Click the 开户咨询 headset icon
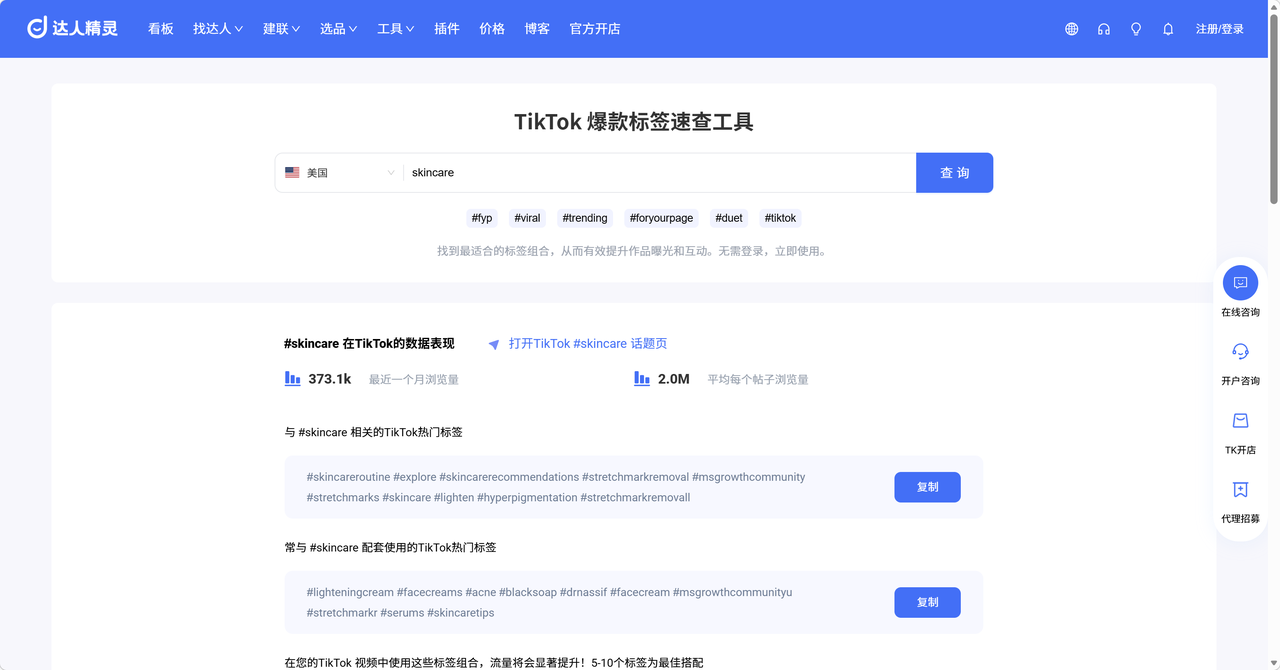 pyautogui.click(x=1240, y=352)
